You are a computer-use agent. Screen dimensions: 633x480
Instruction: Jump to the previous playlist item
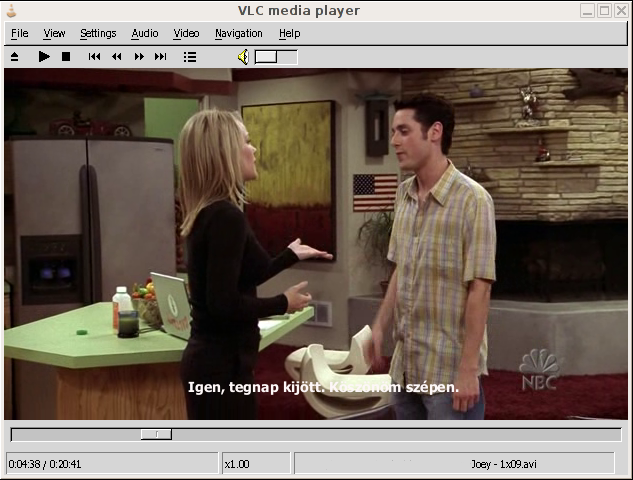(x=94, y=57)
